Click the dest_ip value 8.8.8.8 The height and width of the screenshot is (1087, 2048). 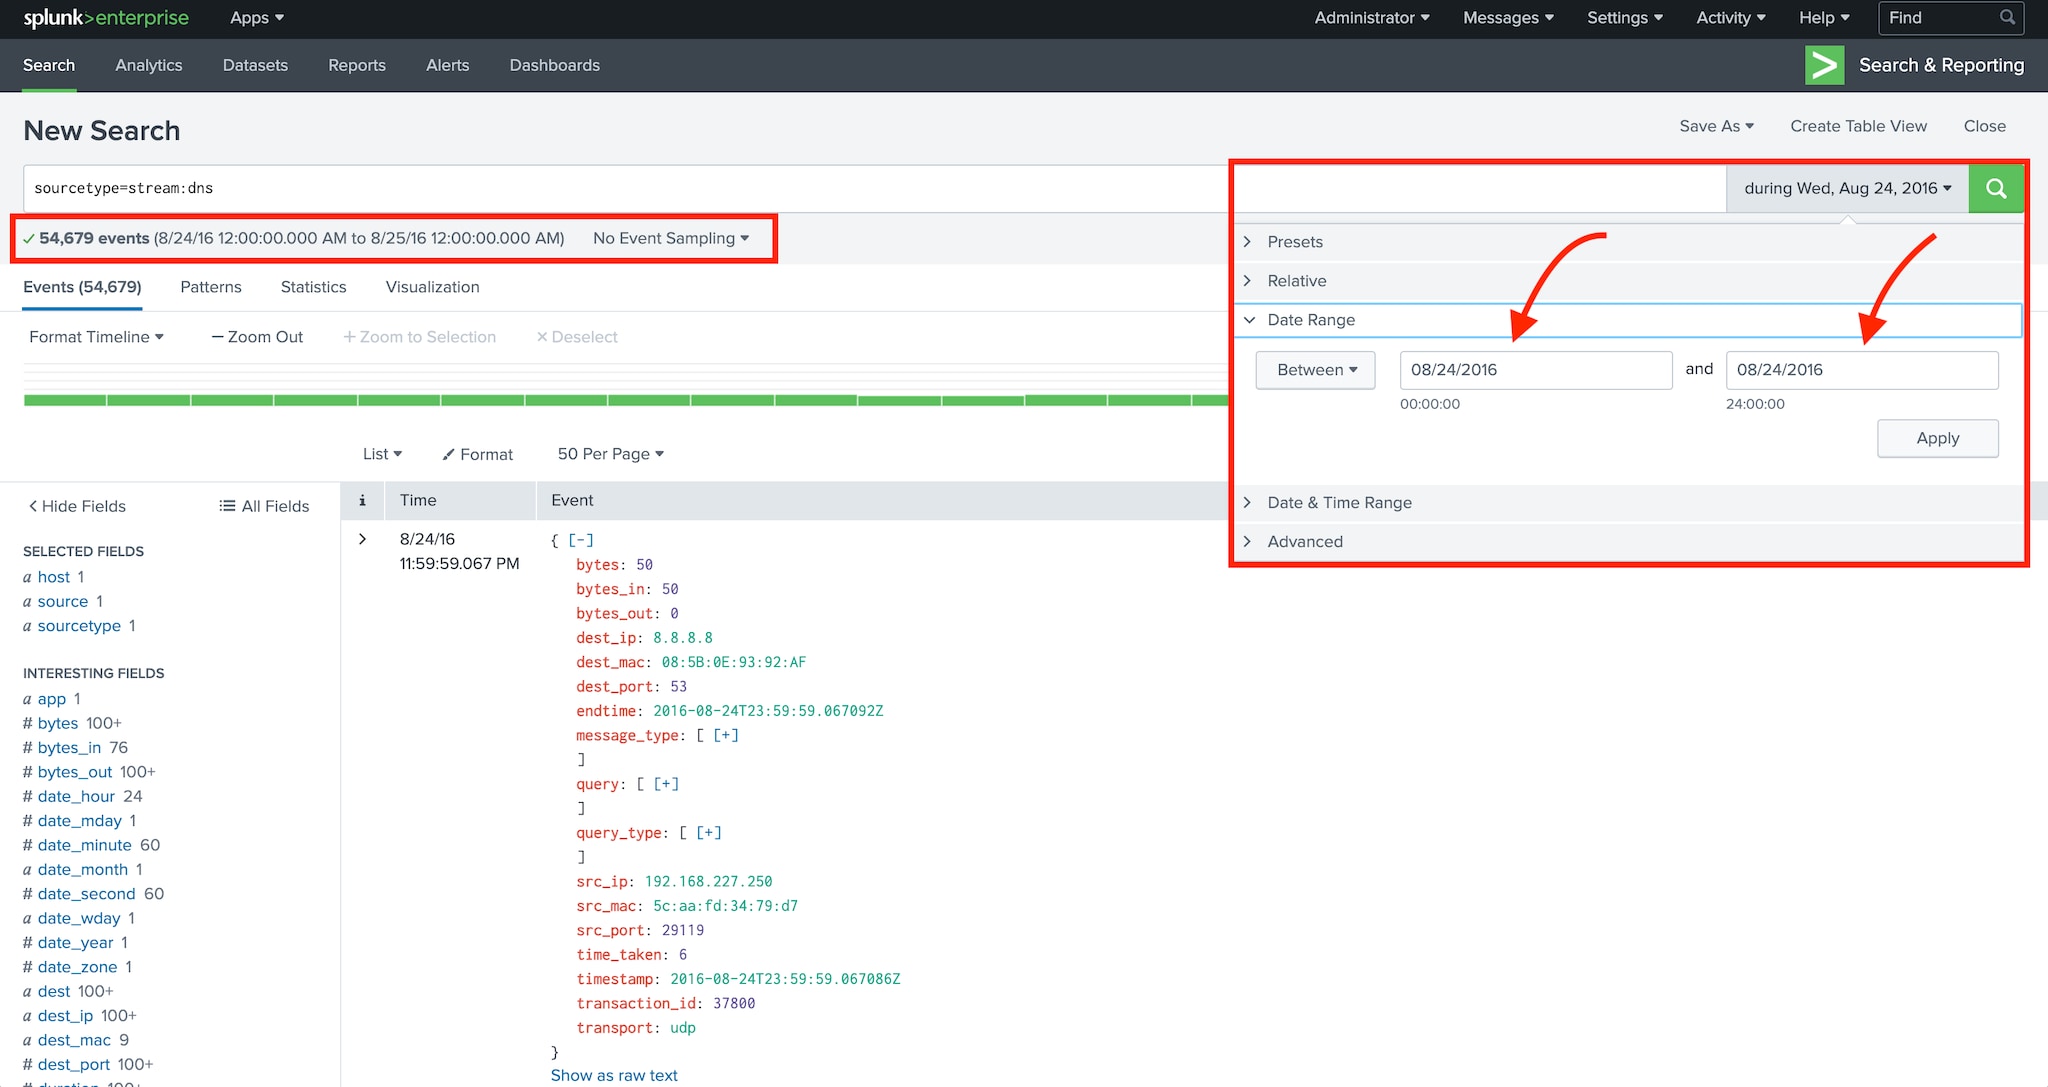tap(683, 638)
